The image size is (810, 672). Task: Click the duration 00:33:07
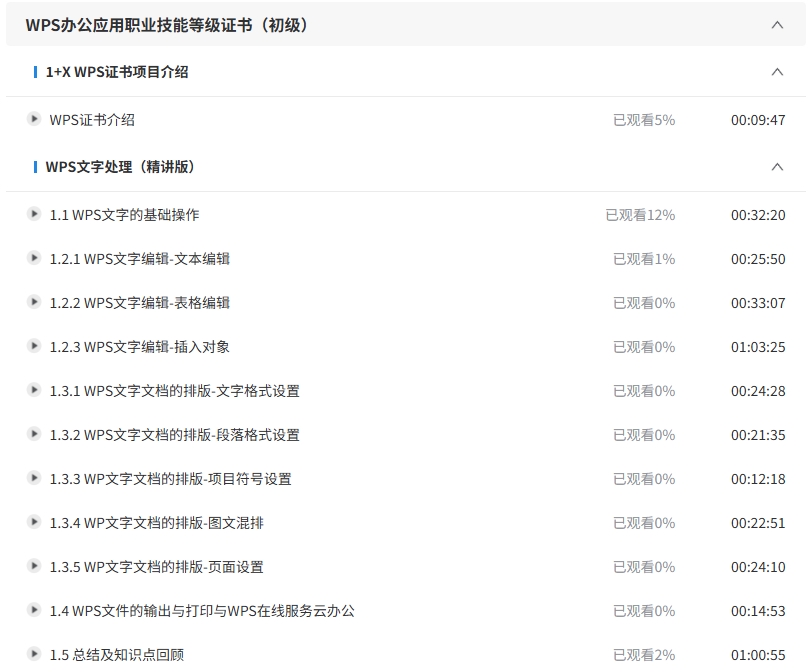(758, 303)
